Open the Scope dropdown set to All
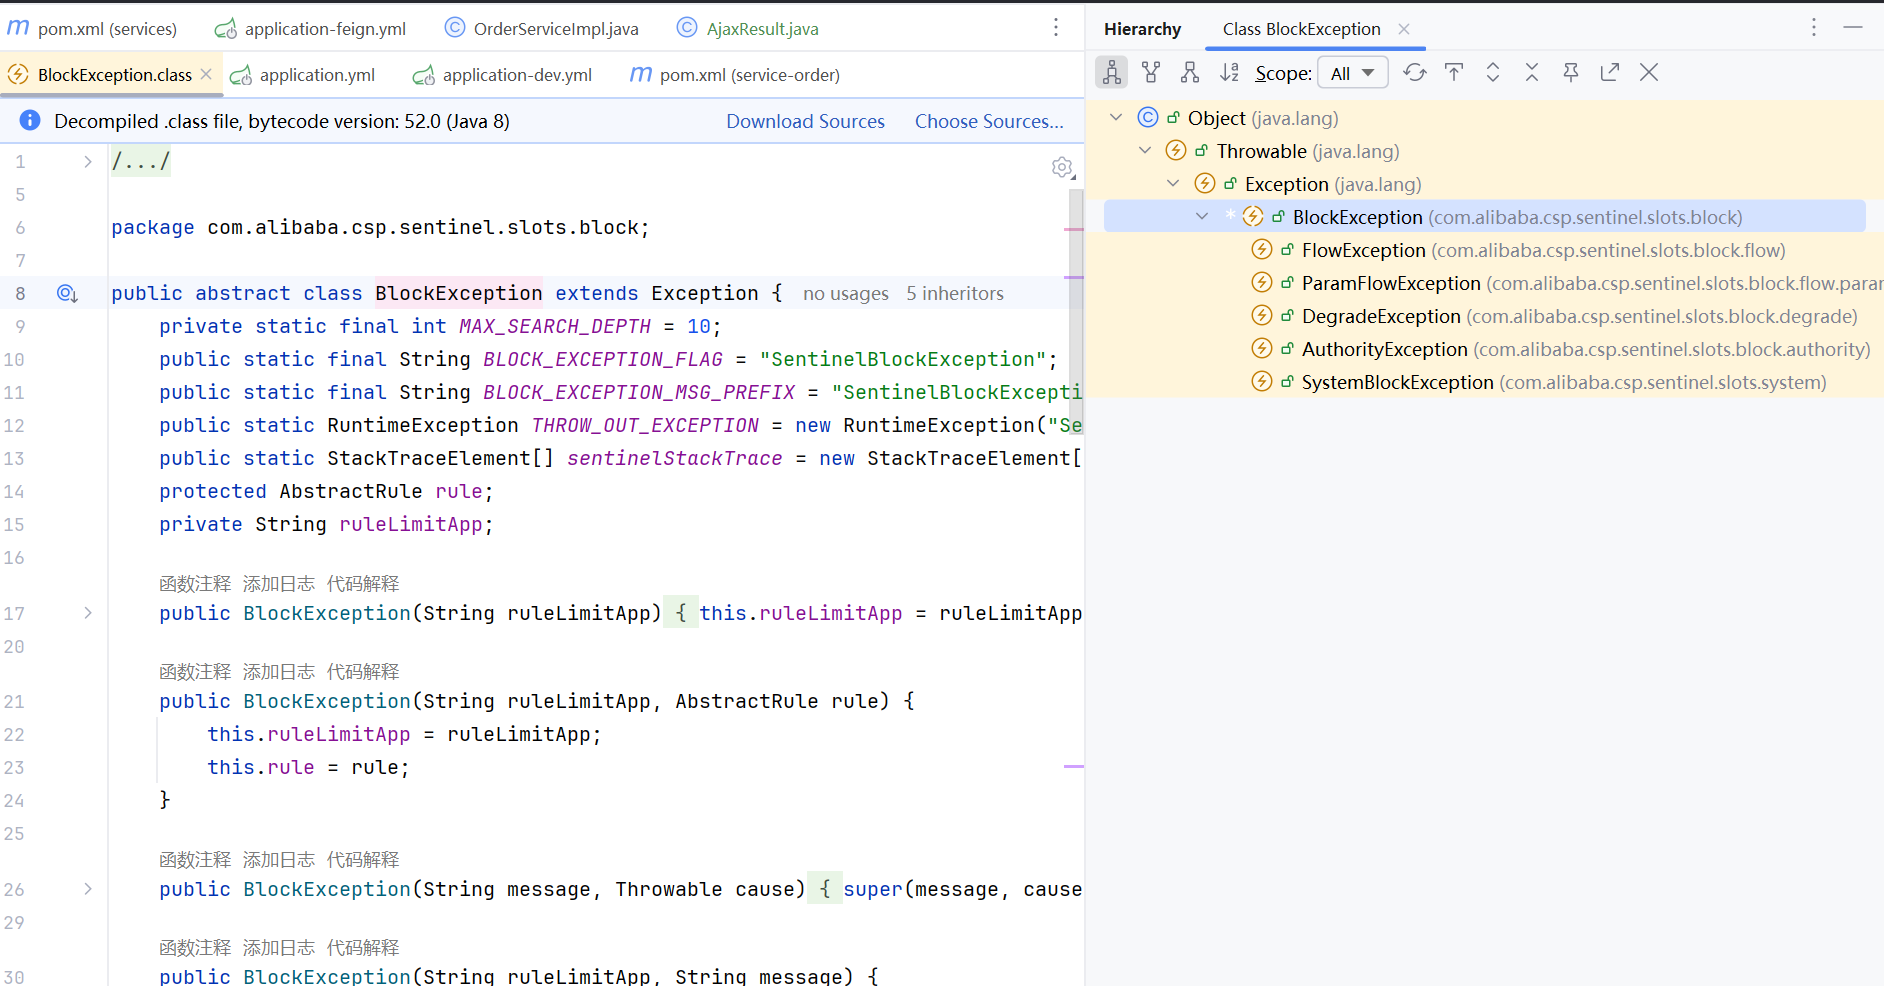This screenshot has height=986, width=1884. point(1352,73)
